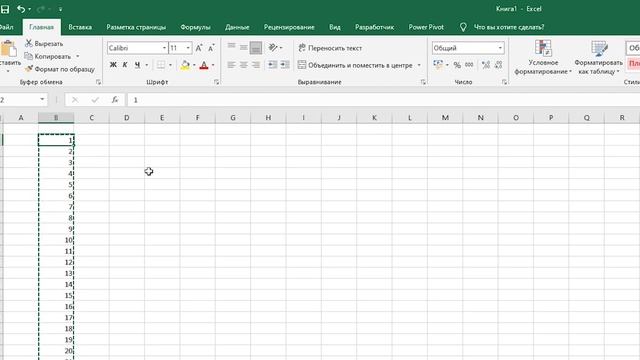Insert function with fx button
The image size is (640, 360).
click(x=115, y=100)
